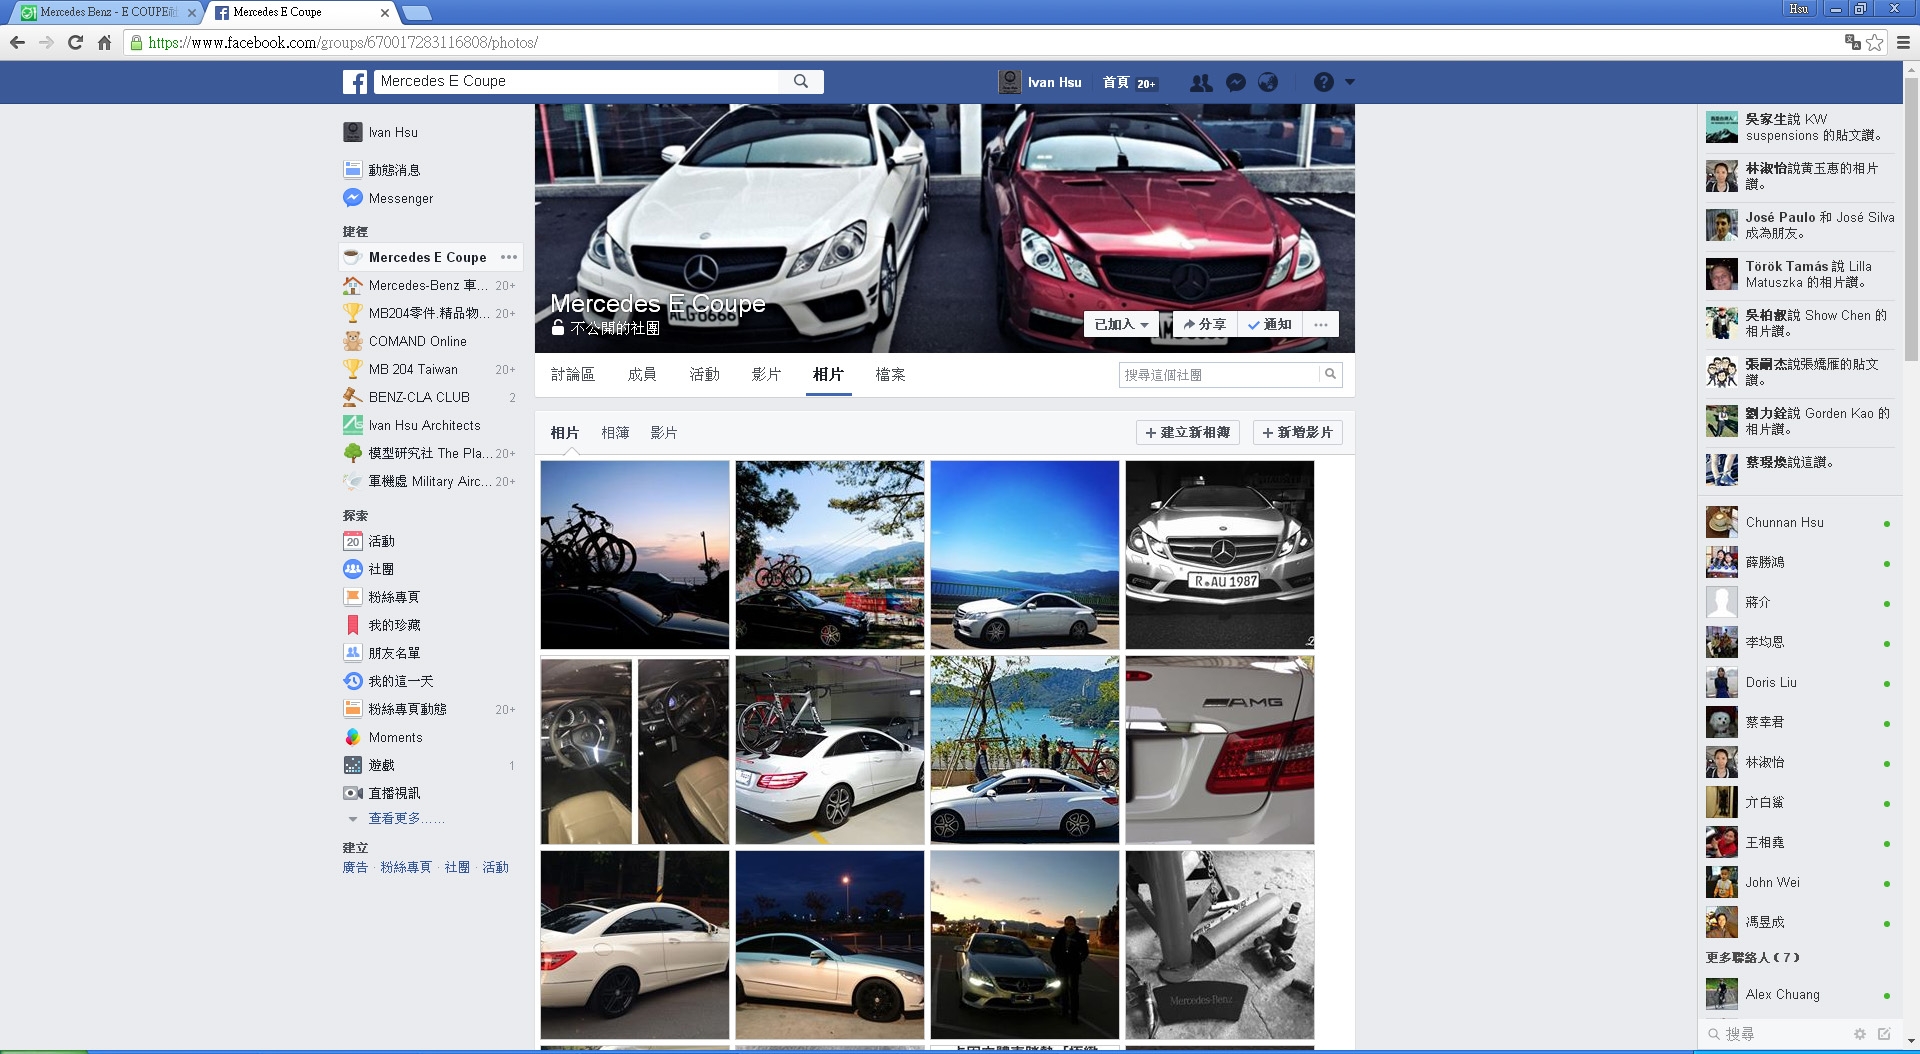Image resolution: width=1920 pixels, height=1054 pixels.
Task: Open the more options dots on cover
Action: [x=1321, y=324]
